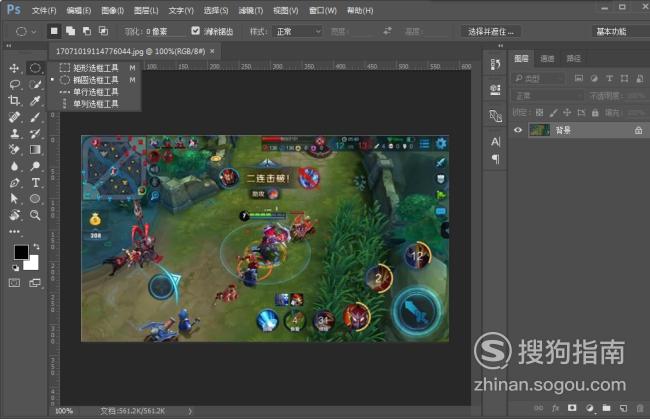Choose Subtract from Selection mode button
650x419 pixels.
click(87, 31)
